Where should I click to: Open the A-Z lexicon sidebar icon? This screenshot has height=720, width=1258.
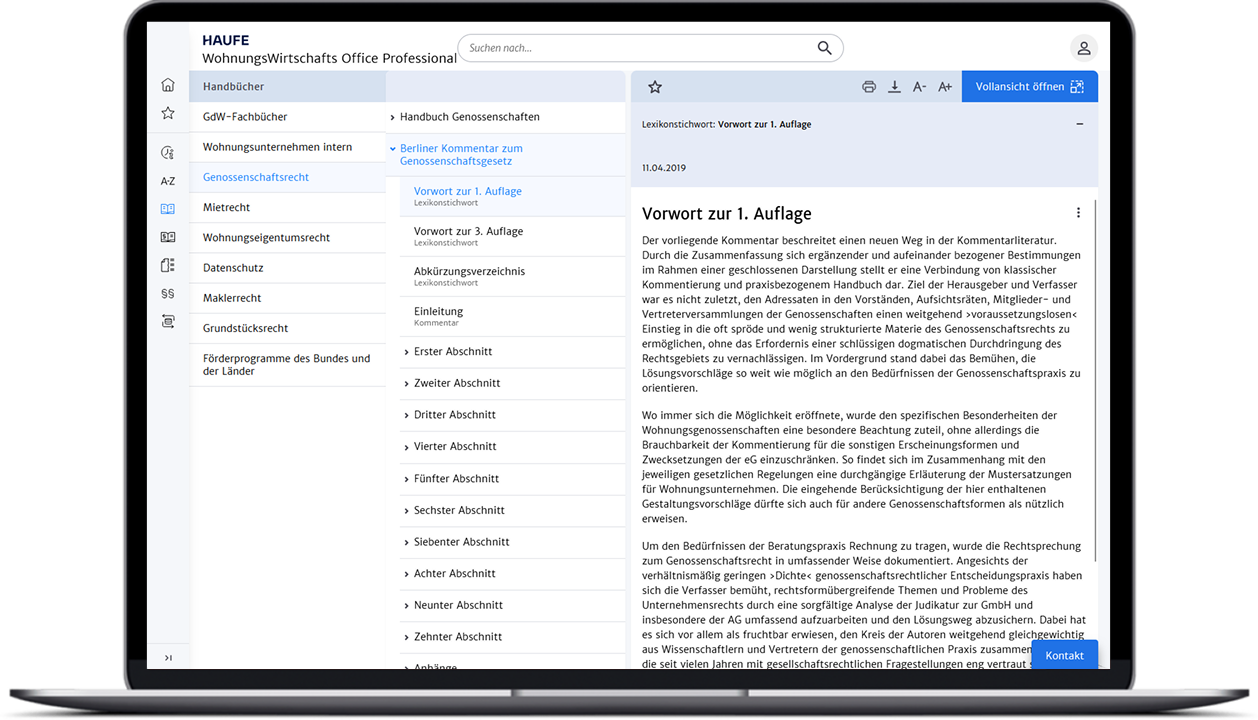[168, 181]
